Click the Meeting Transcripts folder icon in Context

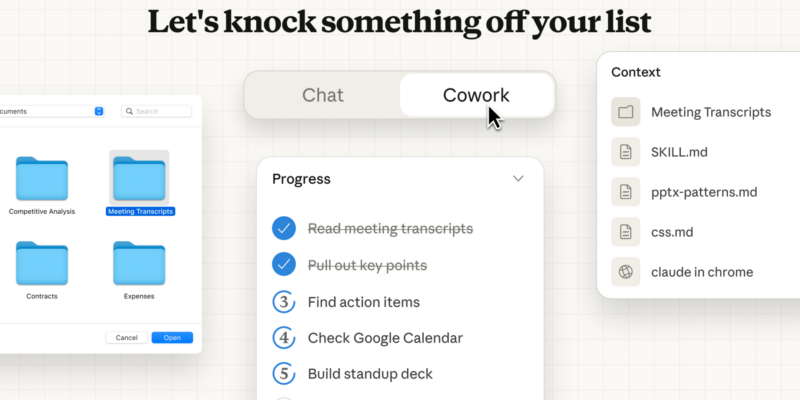(x=625, y=112)
